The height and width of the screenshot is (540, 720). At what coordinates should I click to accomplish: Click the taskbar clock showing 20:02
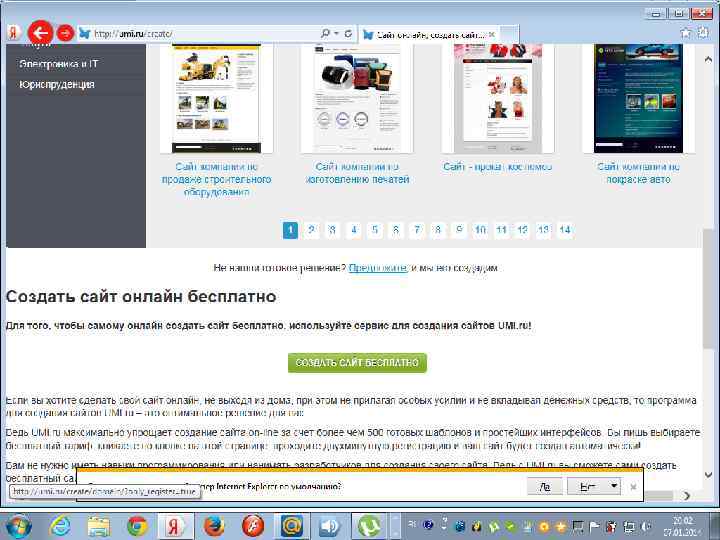(x=682, y=526)
